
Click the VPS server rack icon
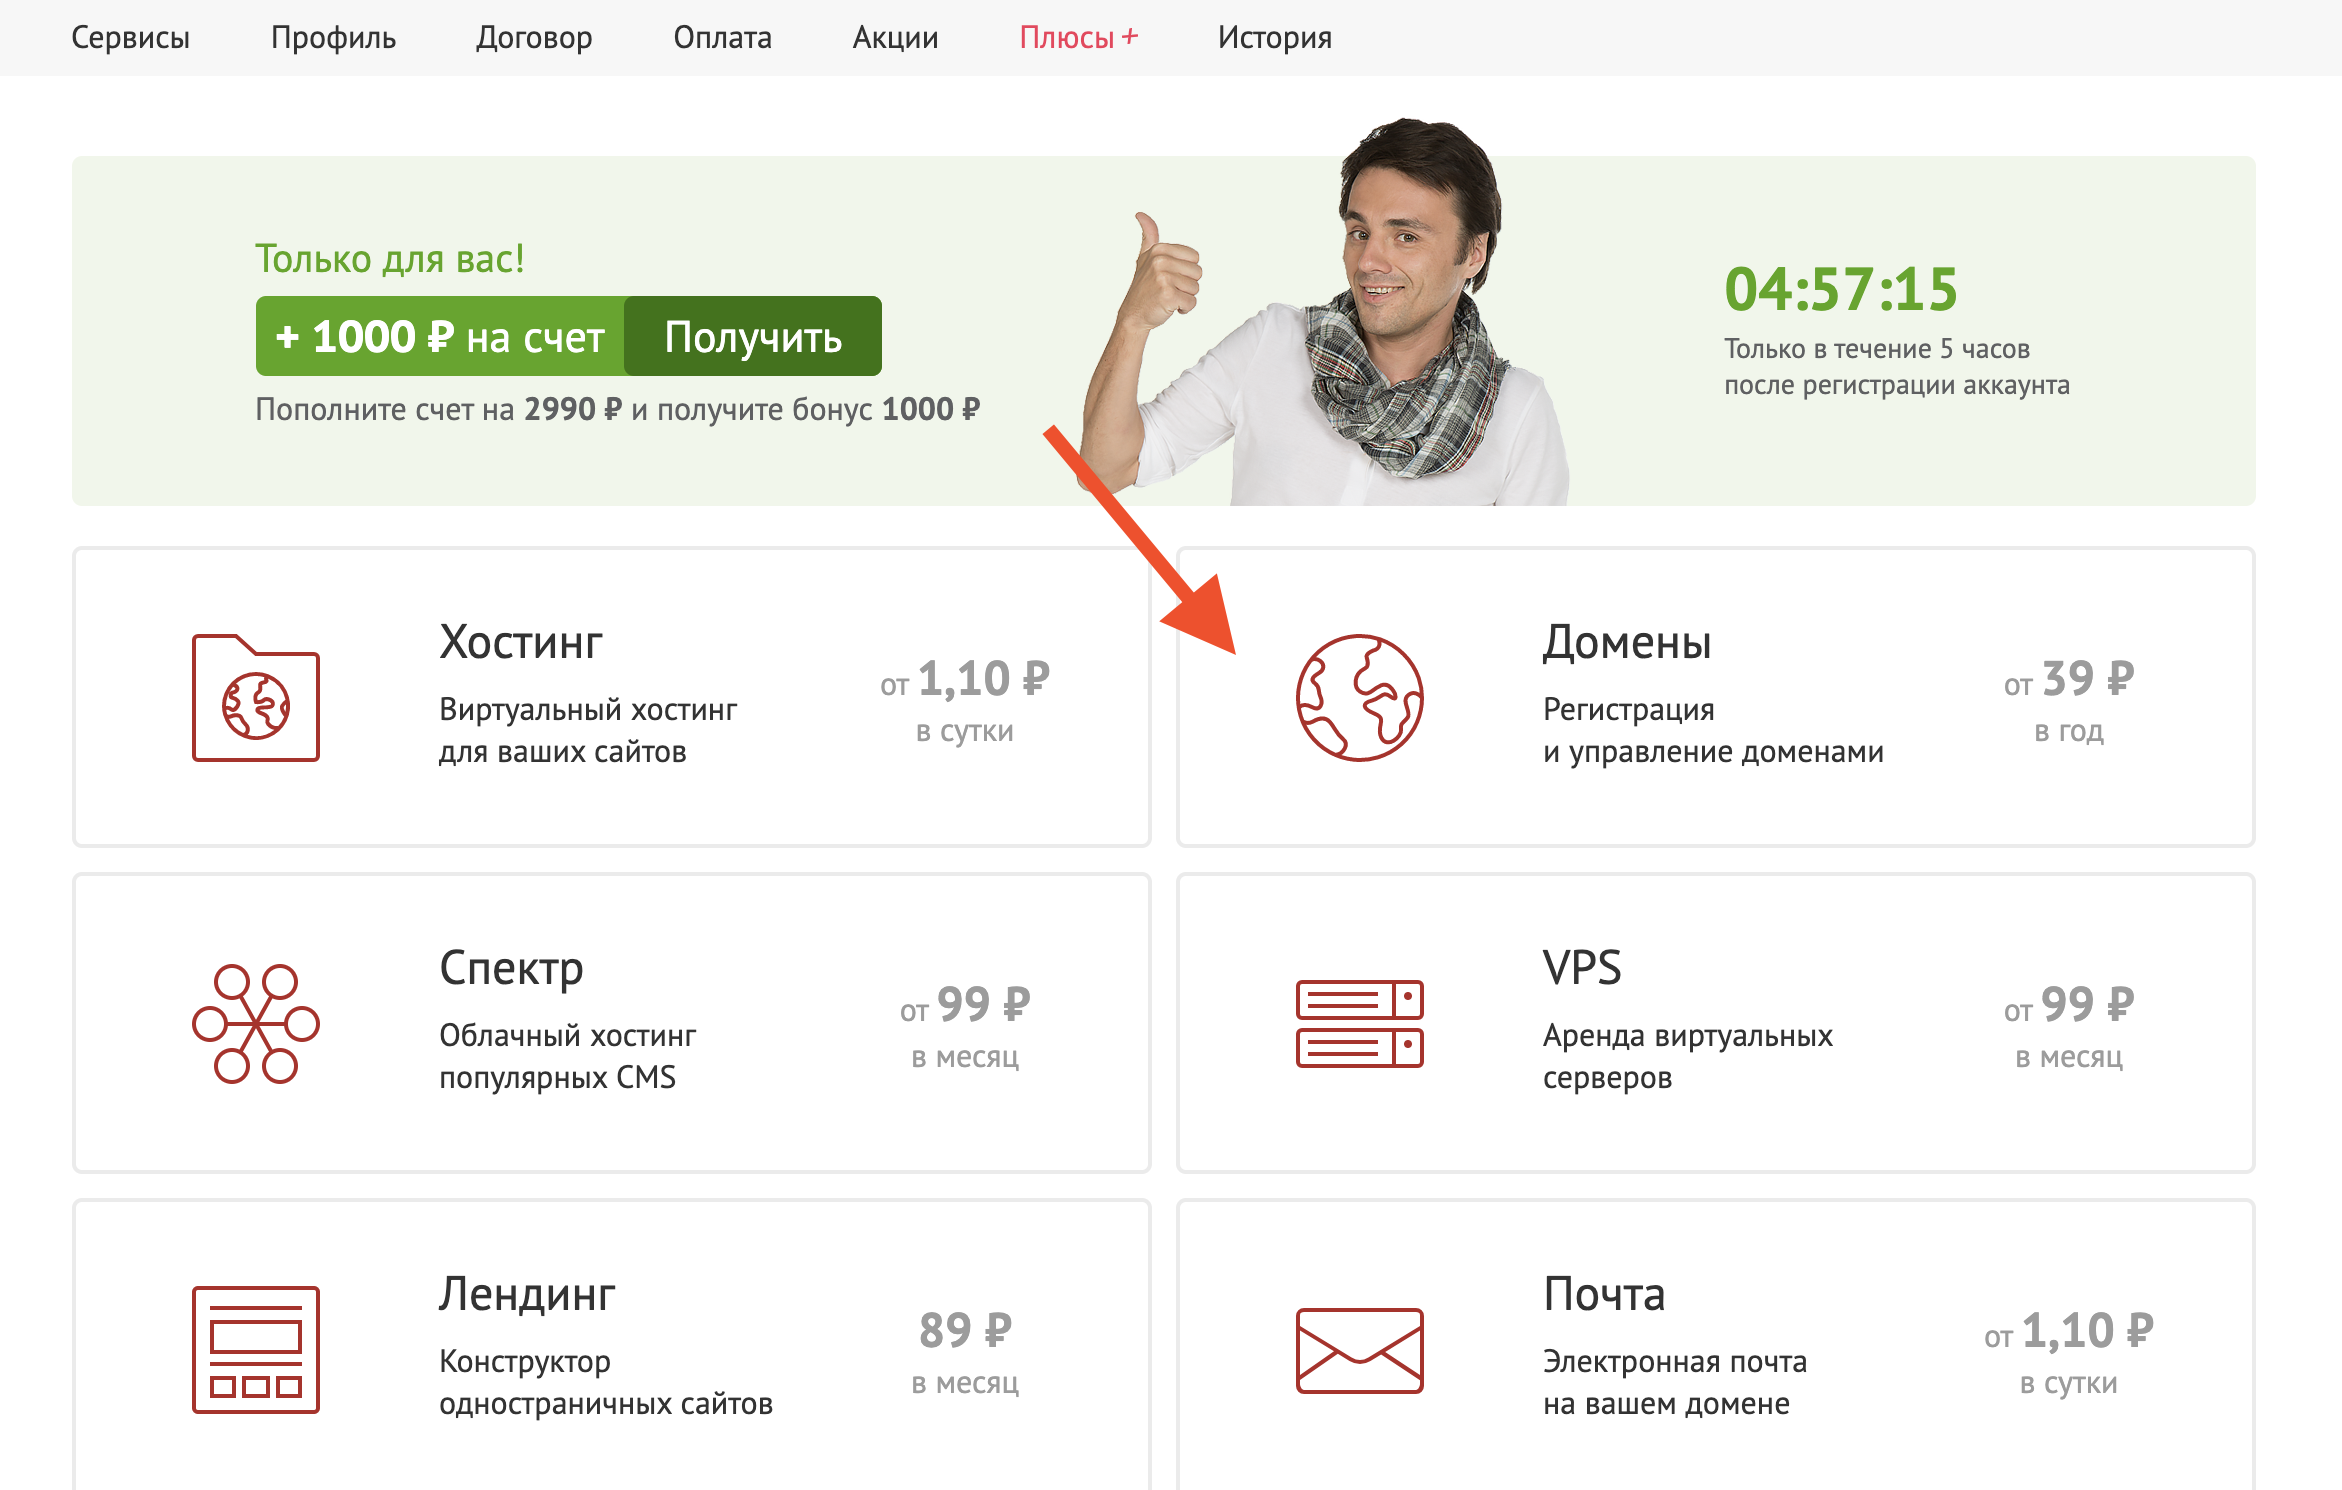tap(1359, 1023)
